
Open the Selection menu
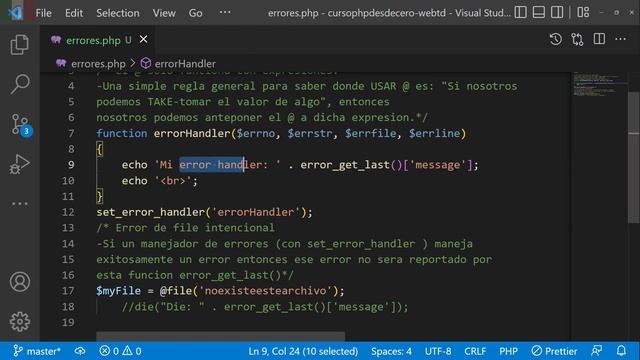(x=118, y=13)
